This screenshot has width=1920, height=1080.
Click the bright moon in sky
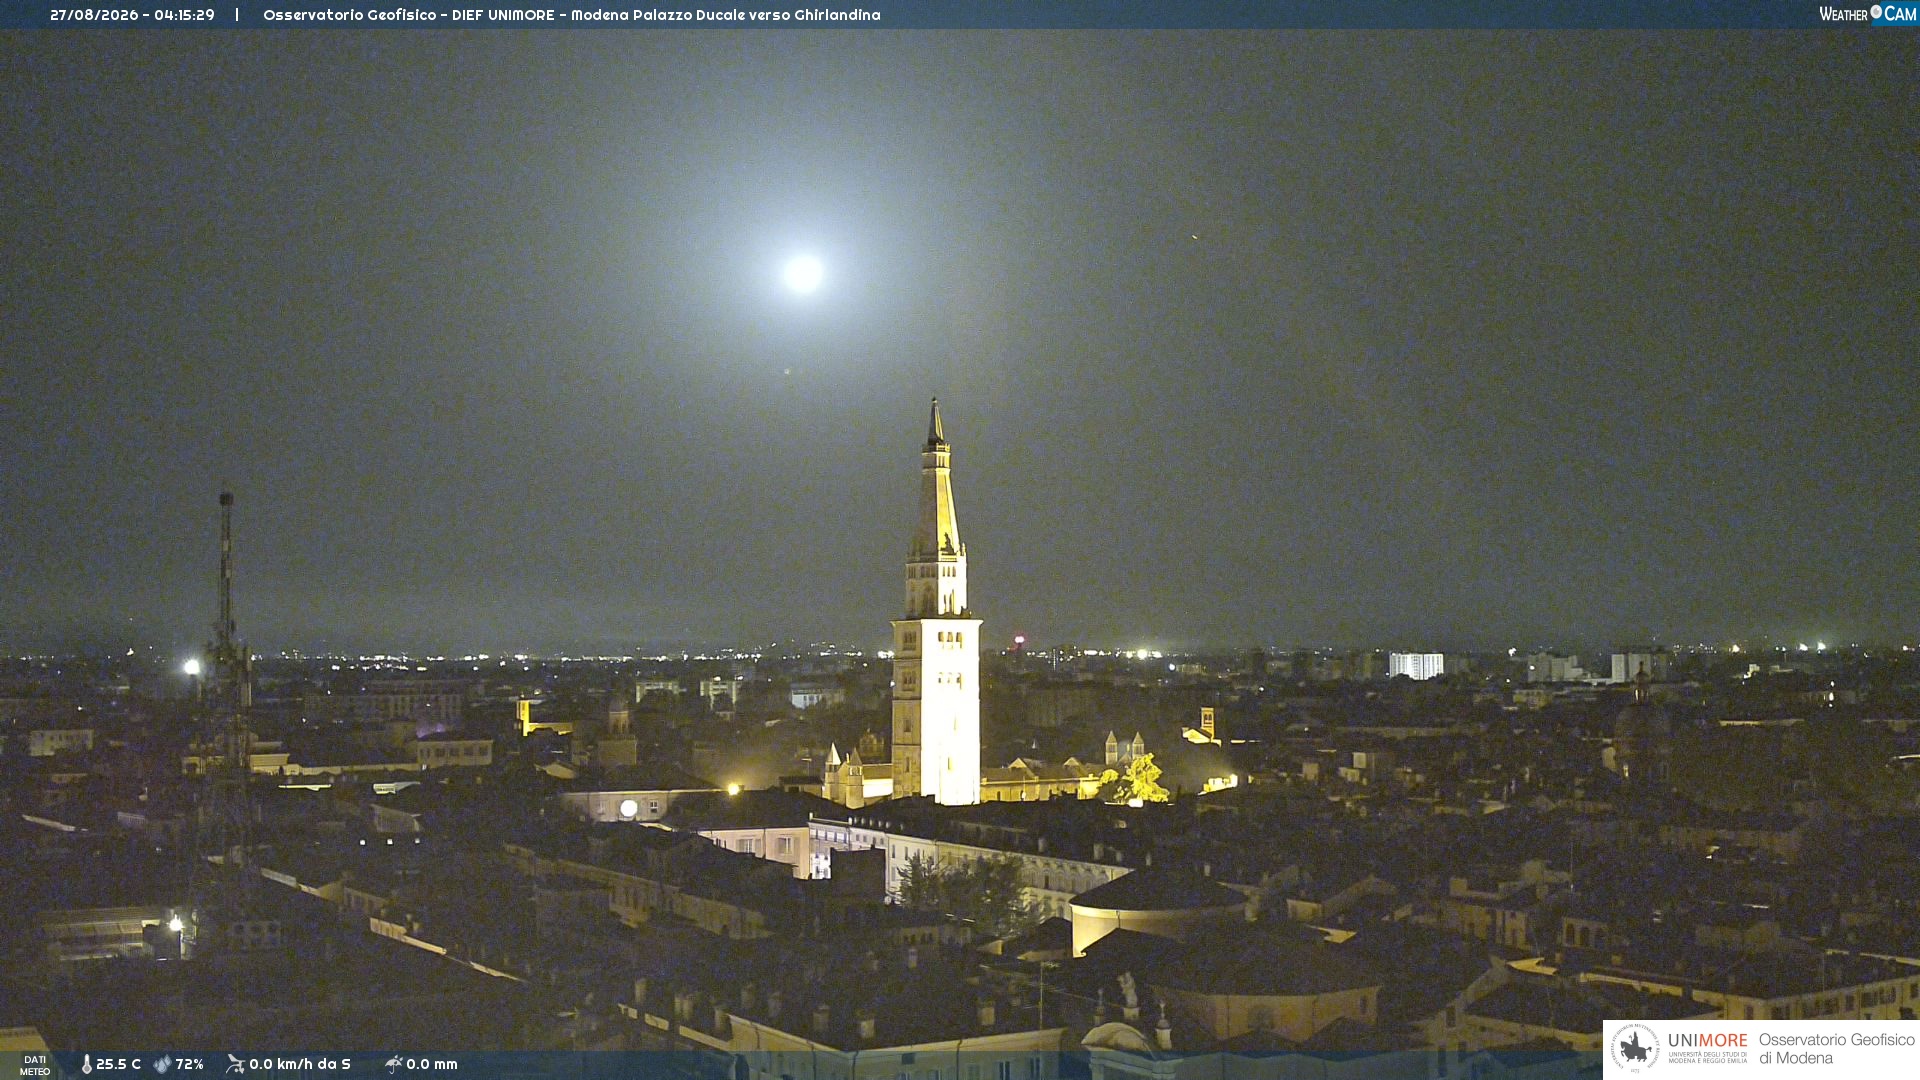coord(802,273)
